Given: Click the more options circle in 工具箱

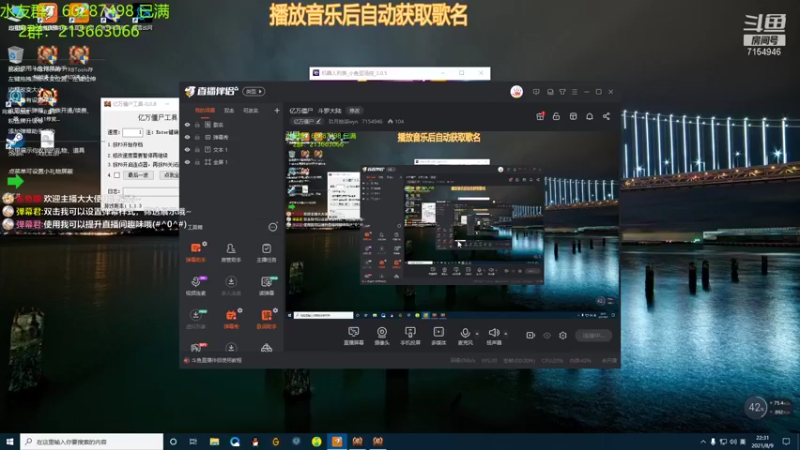Looking at the screenshot, I should [x=273, y=227].
